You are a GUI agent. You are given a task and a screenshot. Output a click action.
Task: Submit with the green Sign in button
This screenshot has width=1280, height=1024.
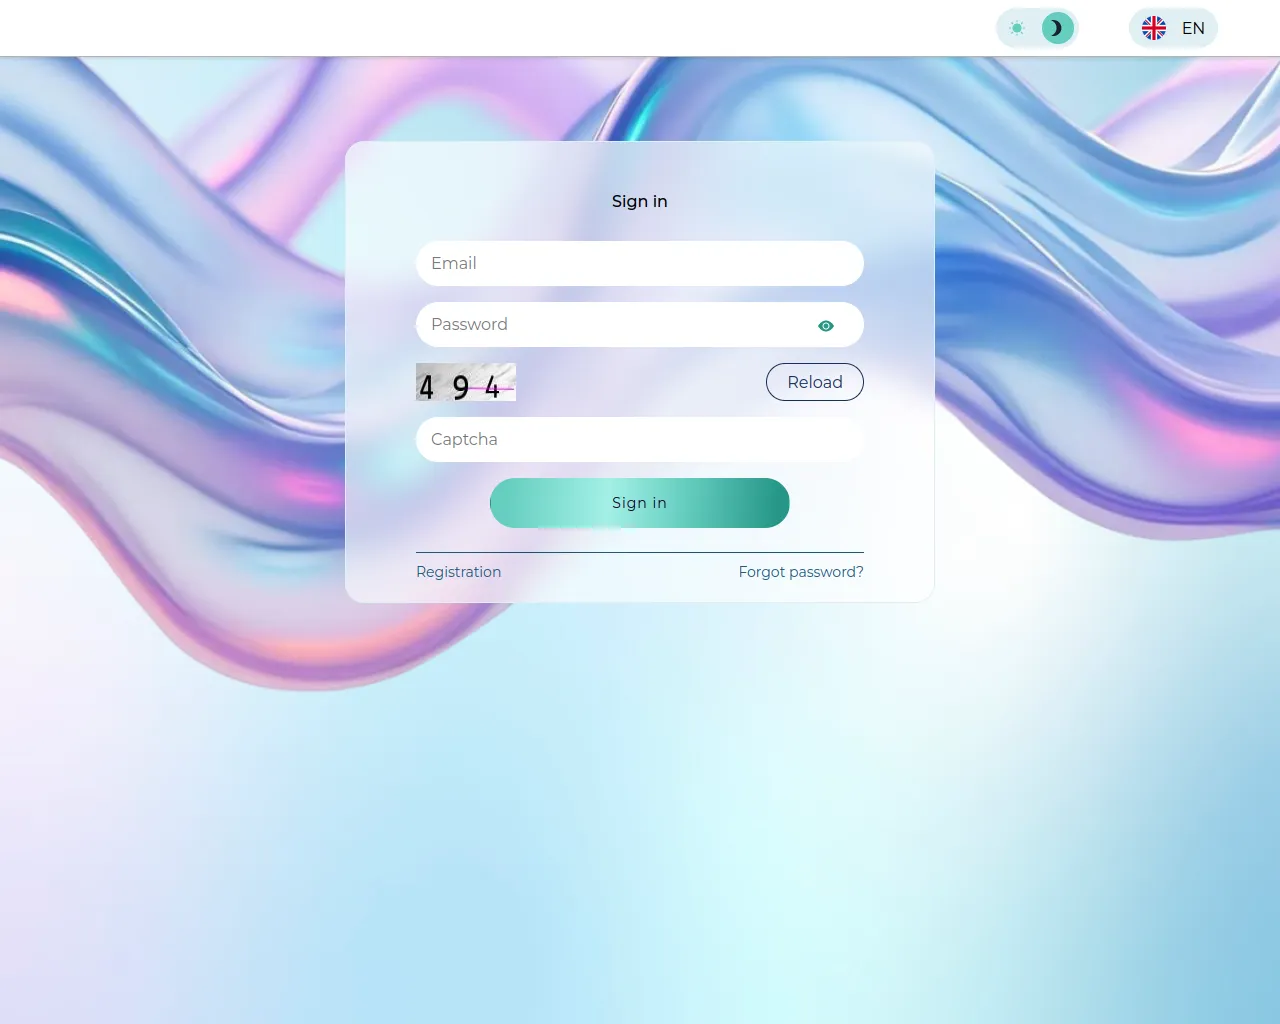pyautogui.click(x=640, y=503)
